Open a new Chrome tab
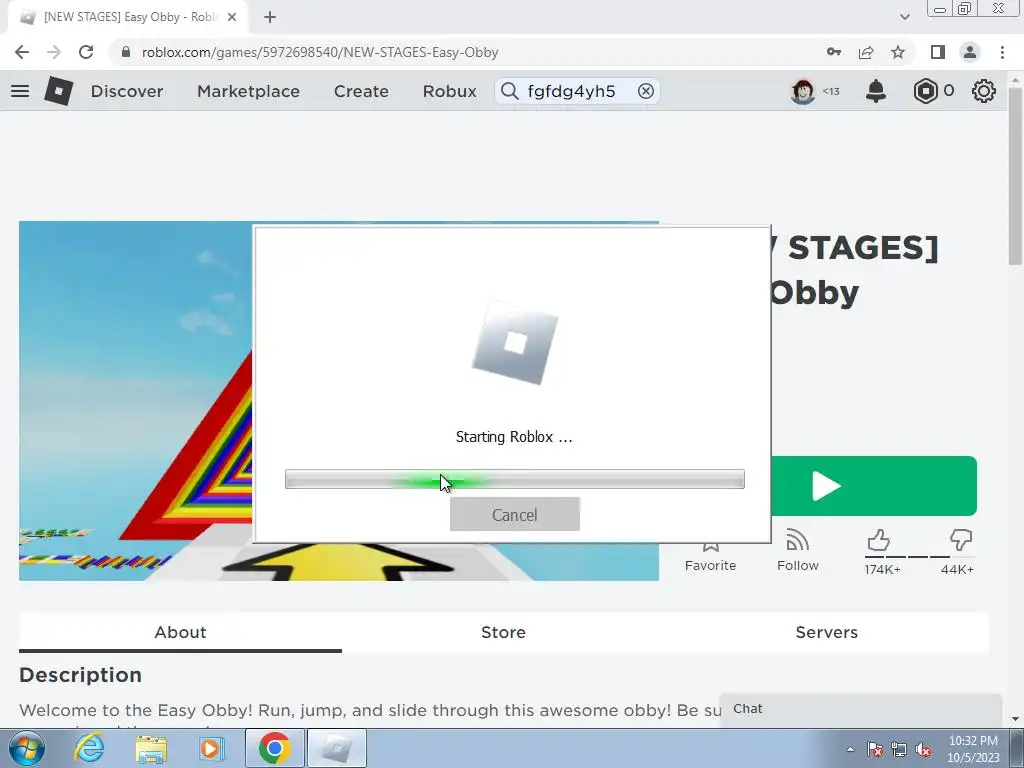Viewport: 1024px width, 768px height. tap(270, 18)
